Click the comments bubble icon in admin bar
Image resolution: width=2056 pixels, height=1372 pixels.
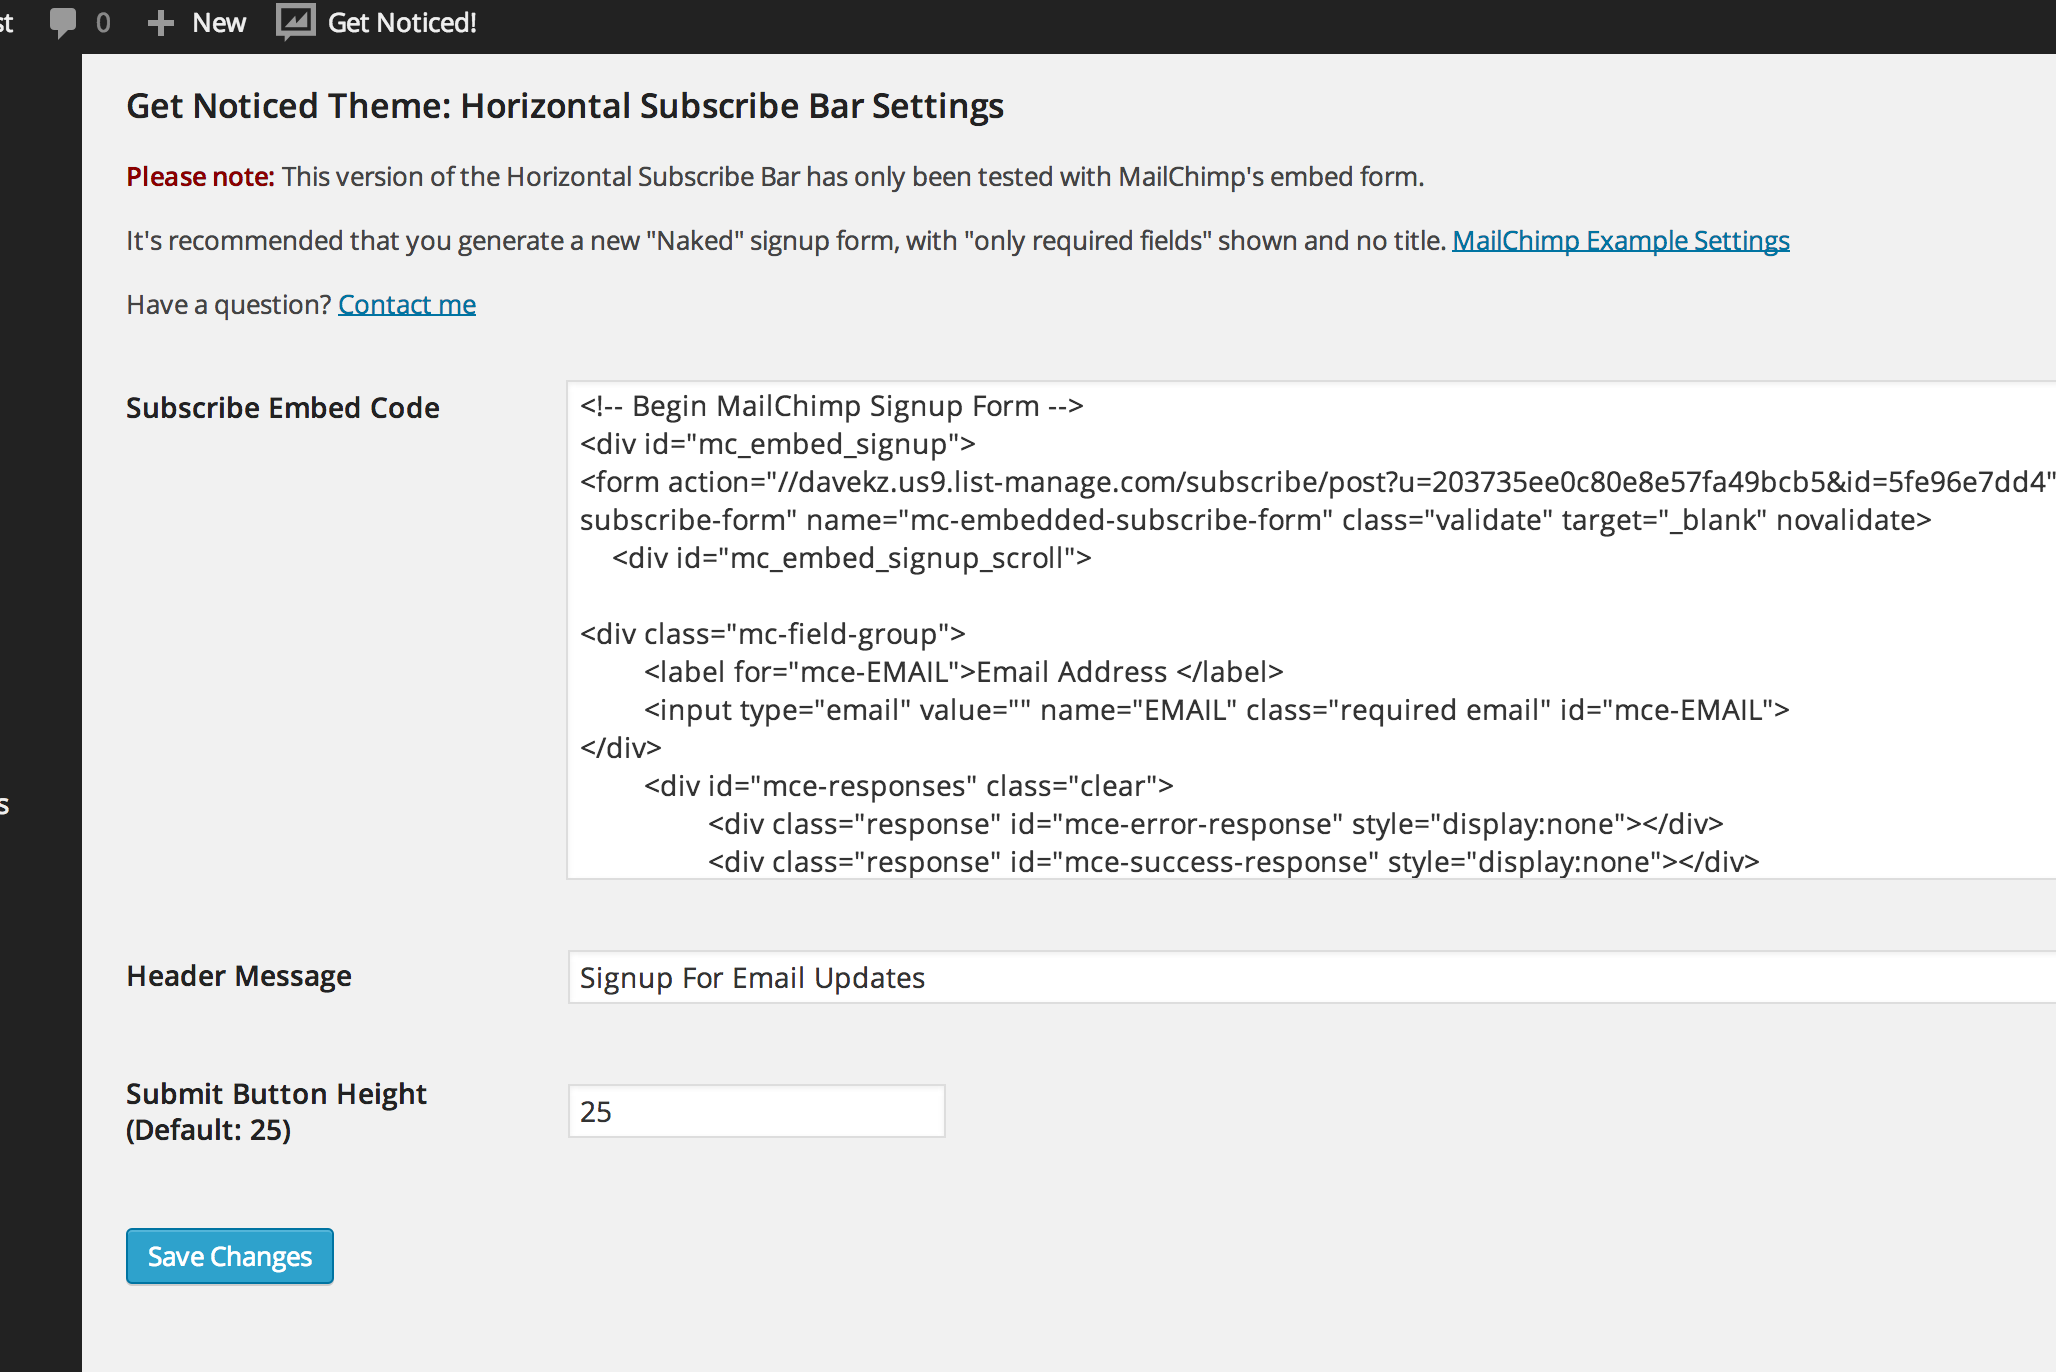[62, 22]
